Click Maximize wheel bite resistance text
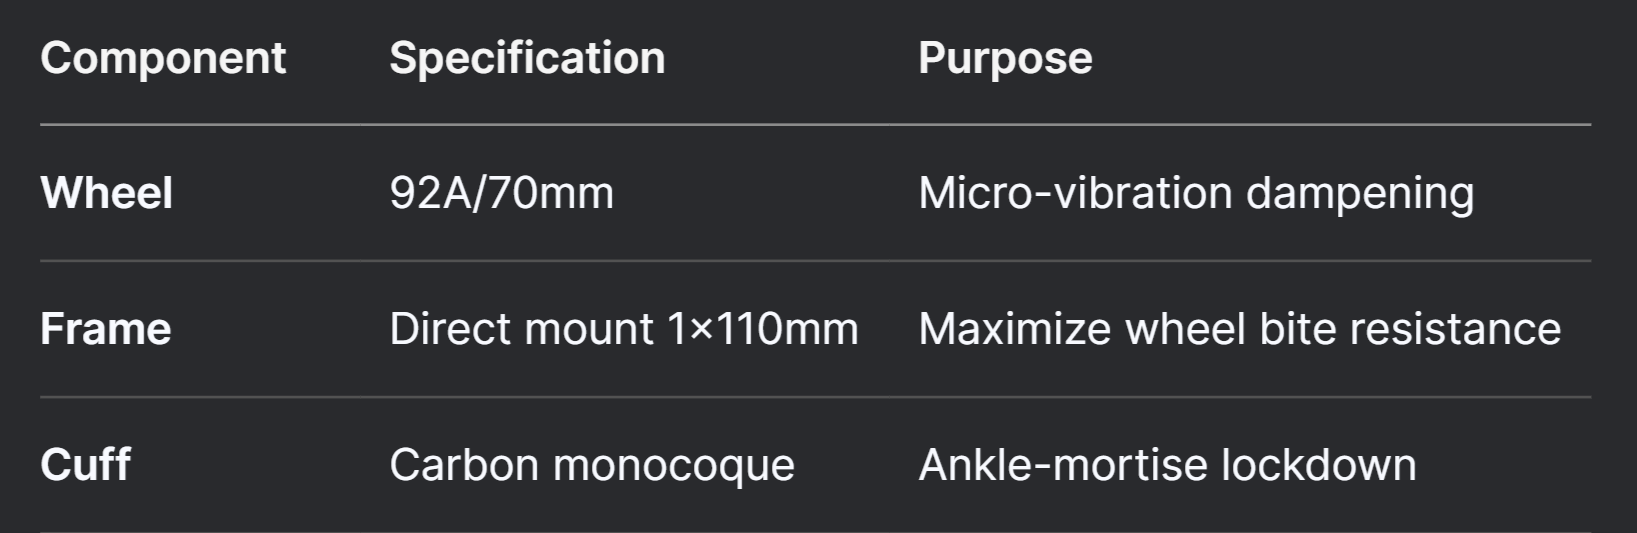This screenshot has width=1637, height=533. click(1240, 329)
